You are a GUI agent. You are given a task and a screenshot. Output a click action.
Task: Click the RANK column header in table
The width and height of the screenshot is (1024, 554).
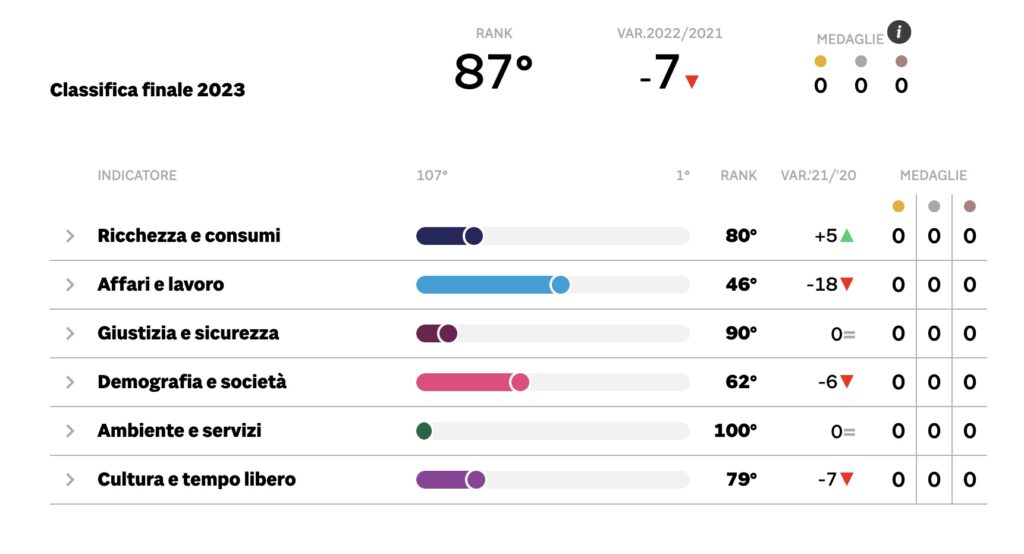739,175
